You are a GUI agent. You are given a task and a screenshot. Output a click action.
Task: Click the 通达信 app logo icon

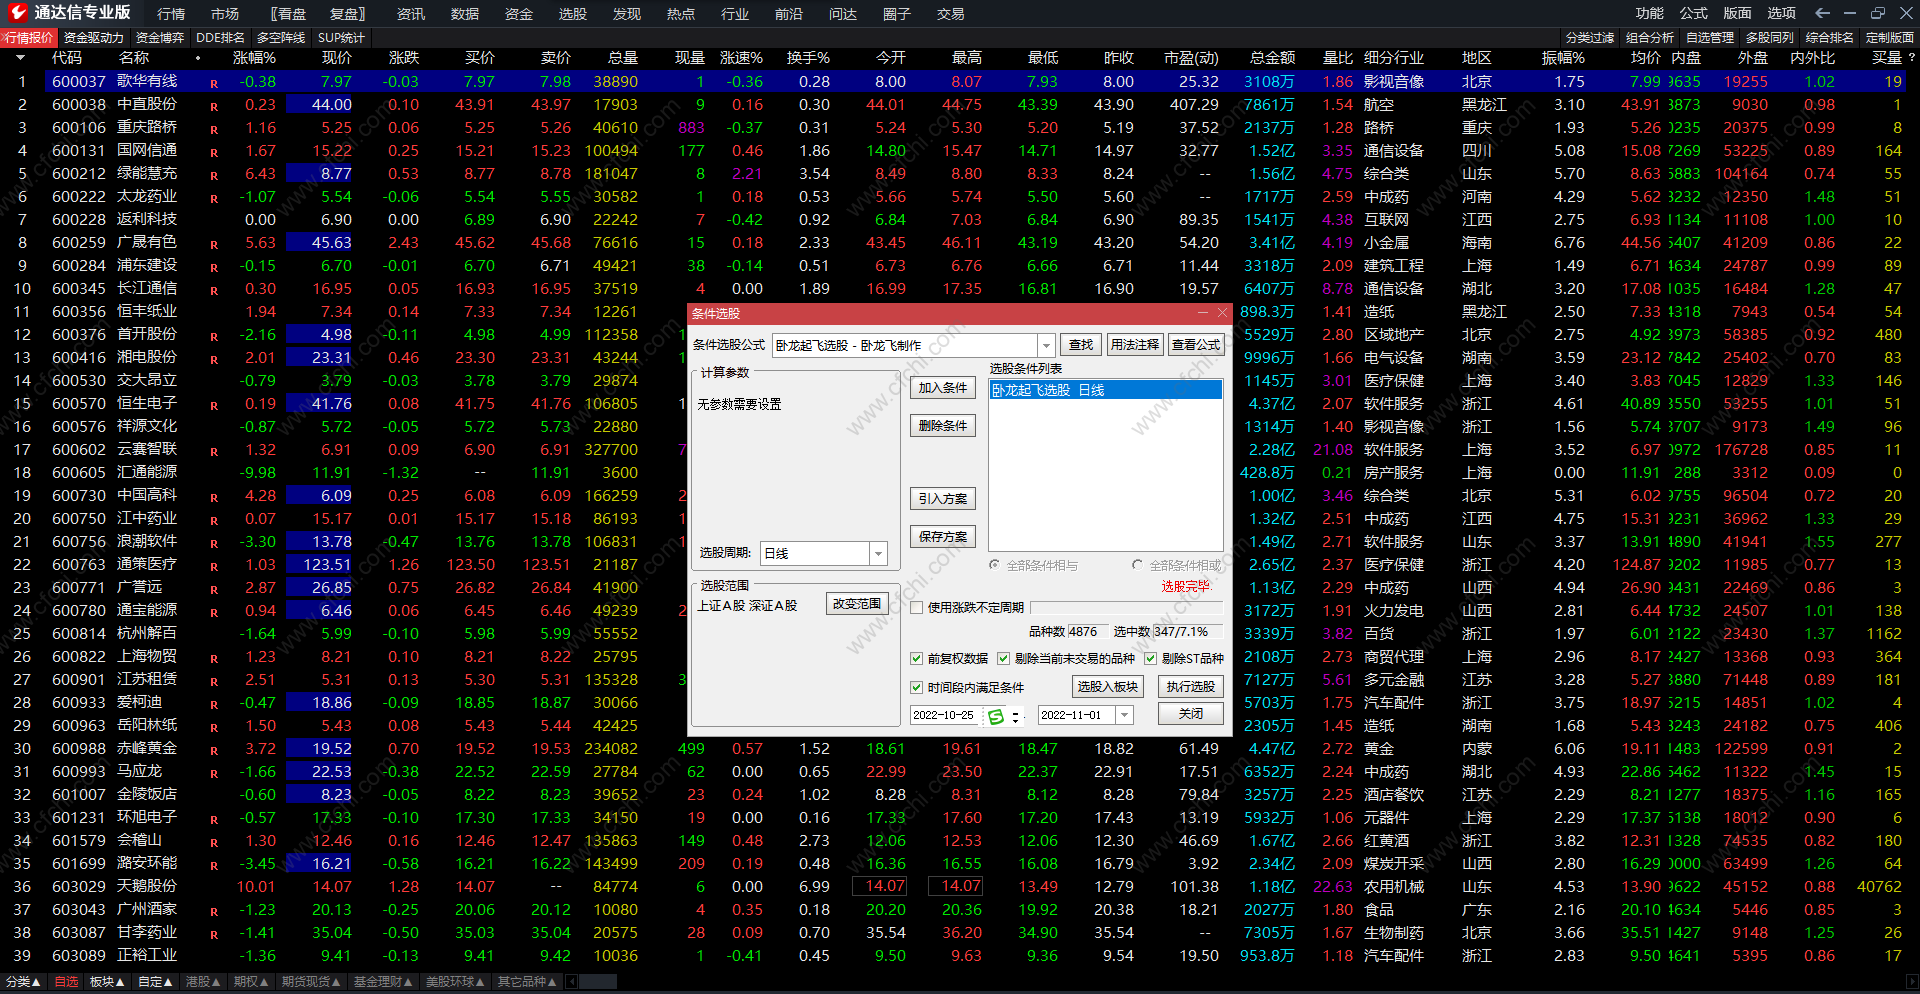pyautogui.click(x=17, y=13)
